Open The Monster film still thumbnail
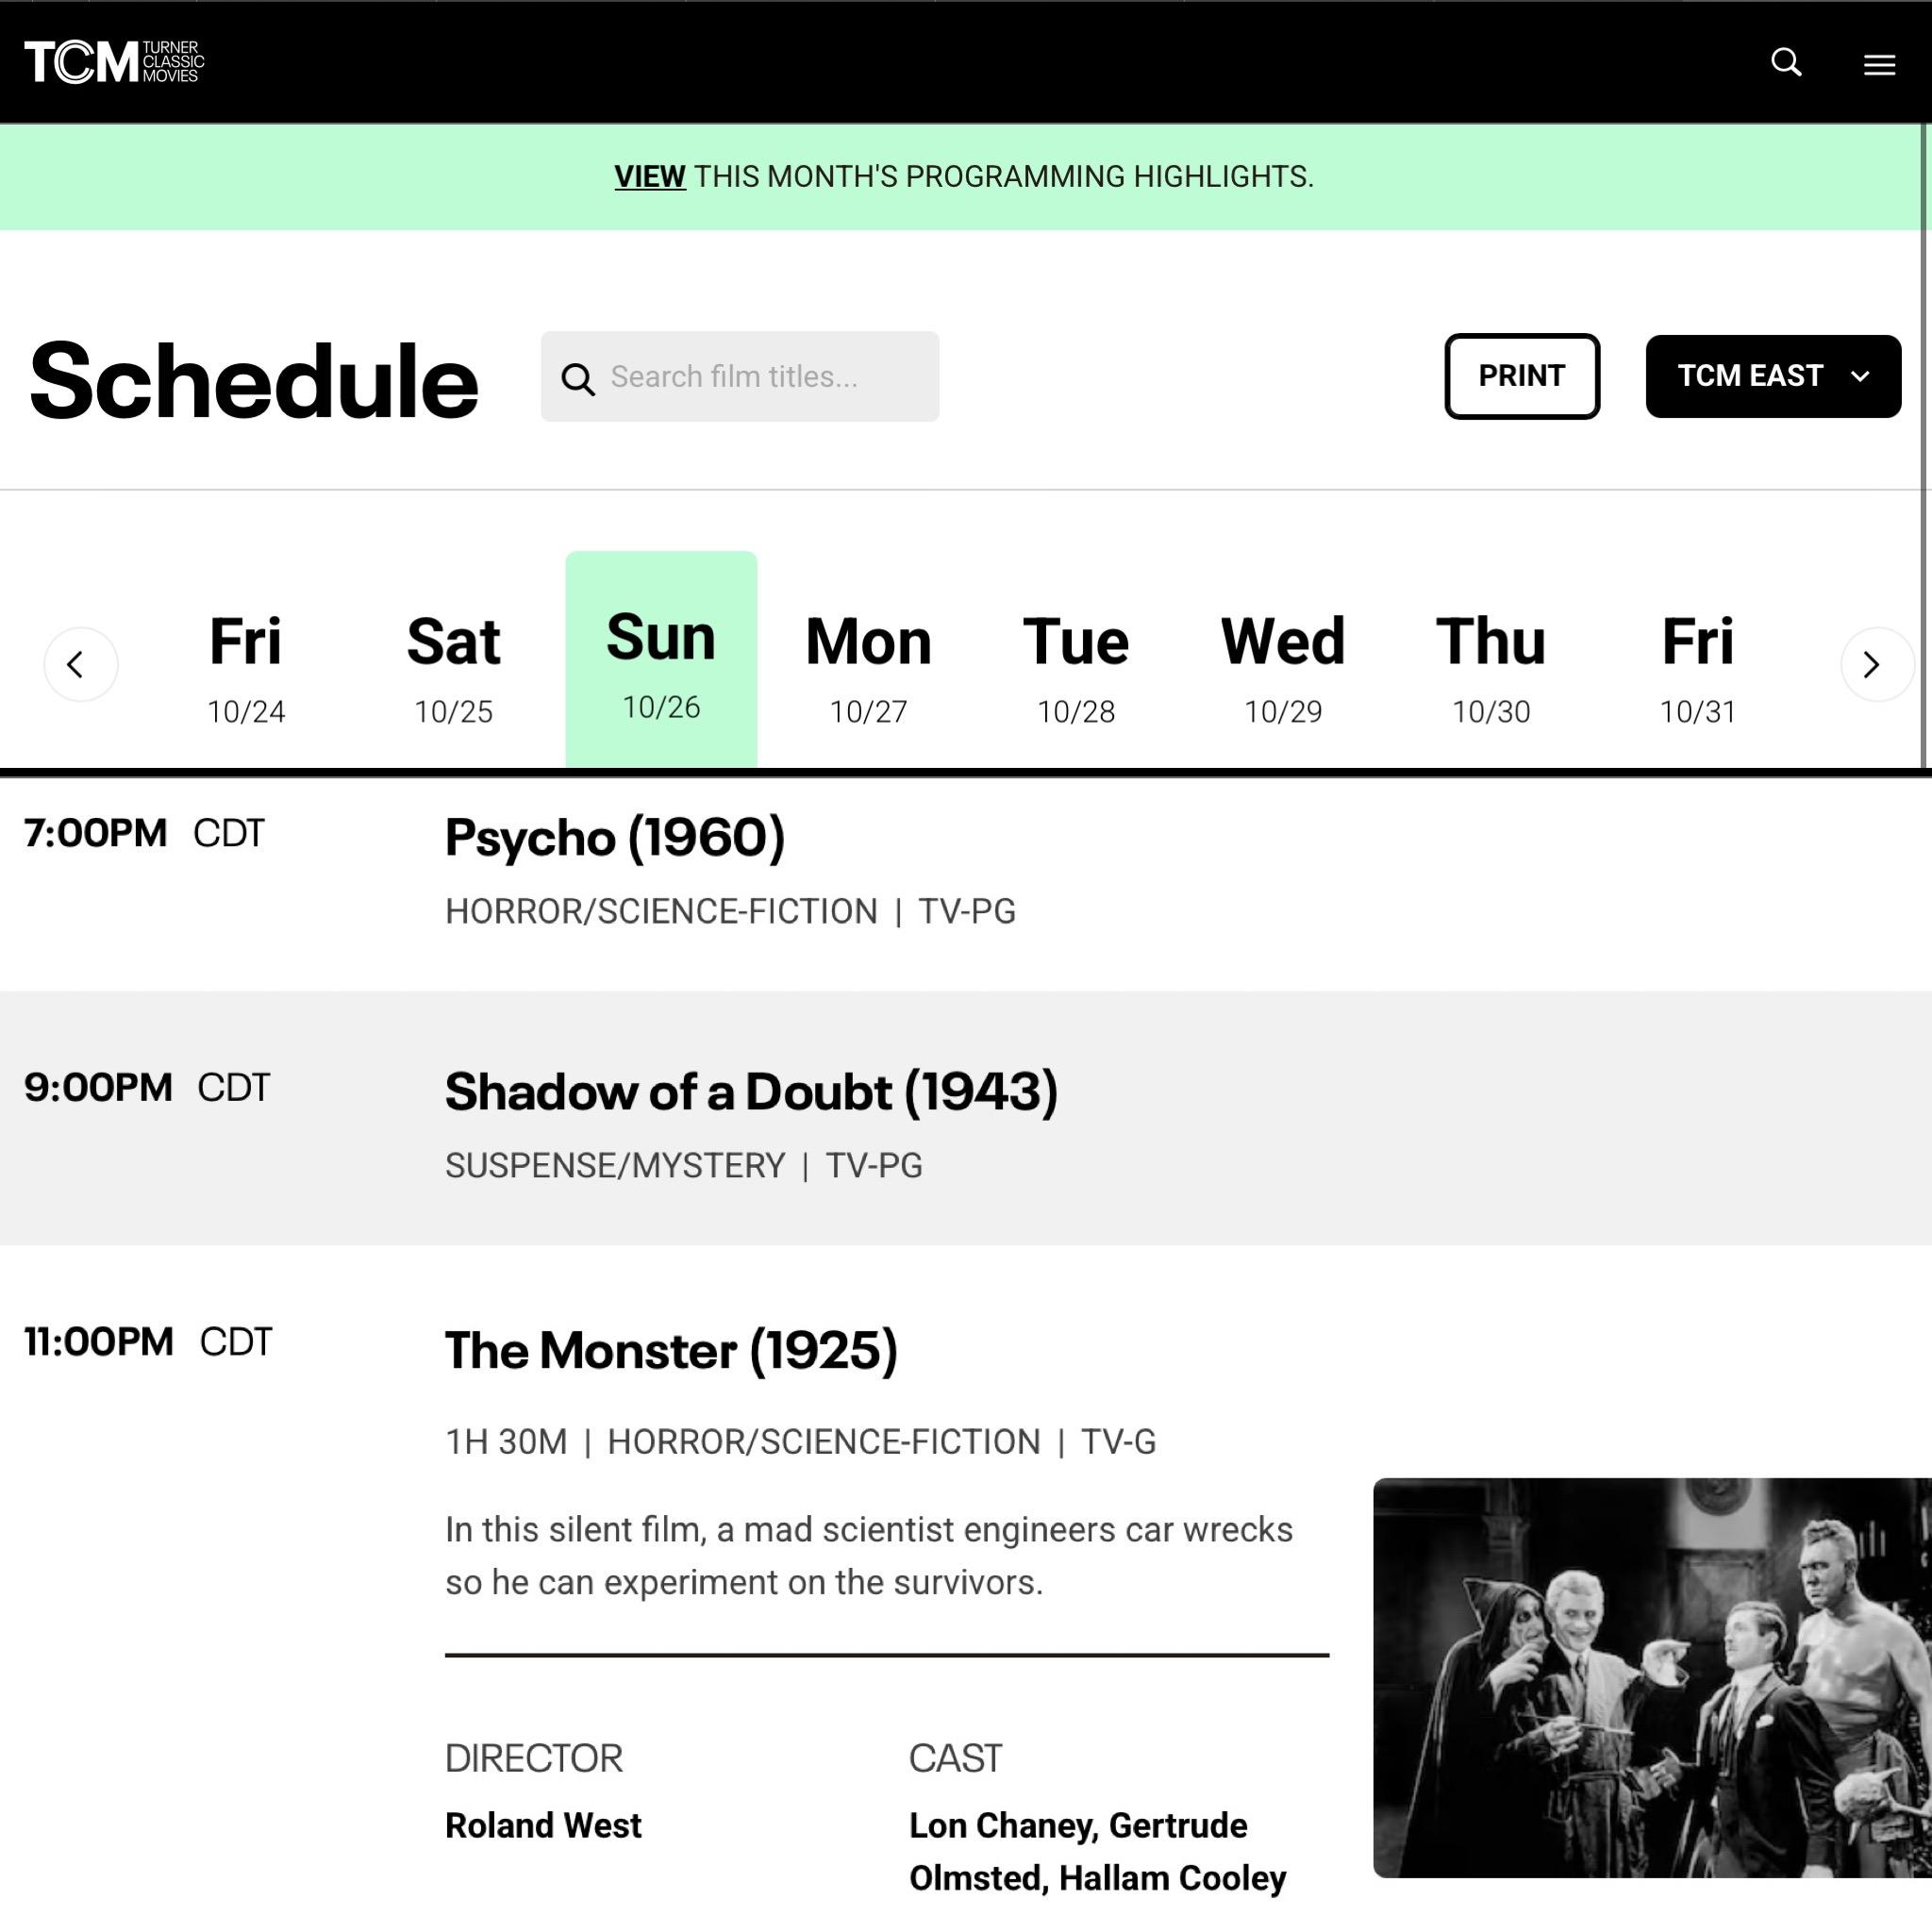The image size is (1932, 1932). pyautogui.click(x=1650, y=1677)
